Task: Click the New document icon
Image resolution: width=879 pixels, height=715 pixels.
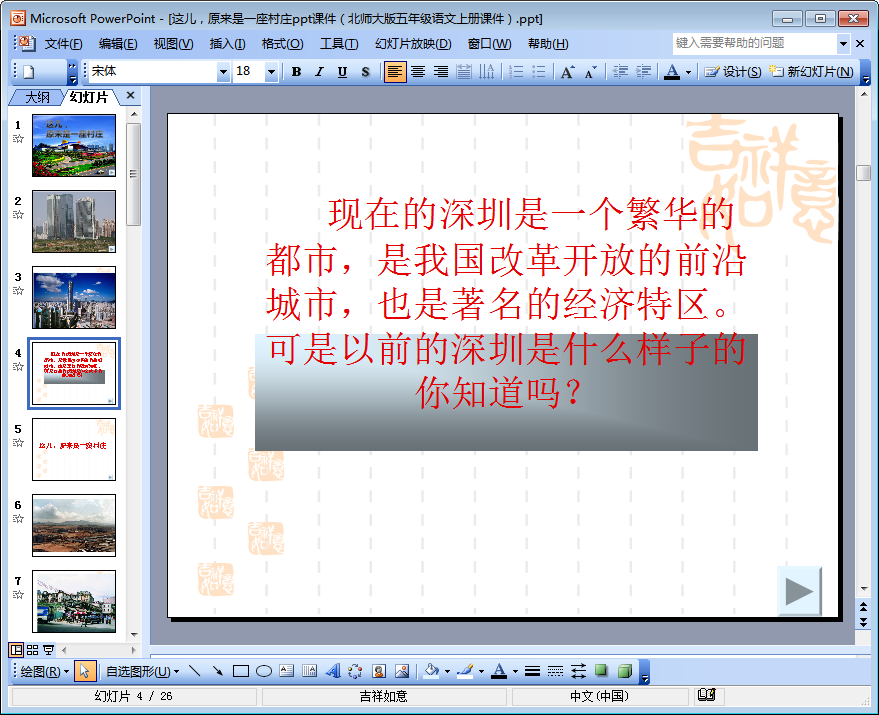Action: click(29, 72)
